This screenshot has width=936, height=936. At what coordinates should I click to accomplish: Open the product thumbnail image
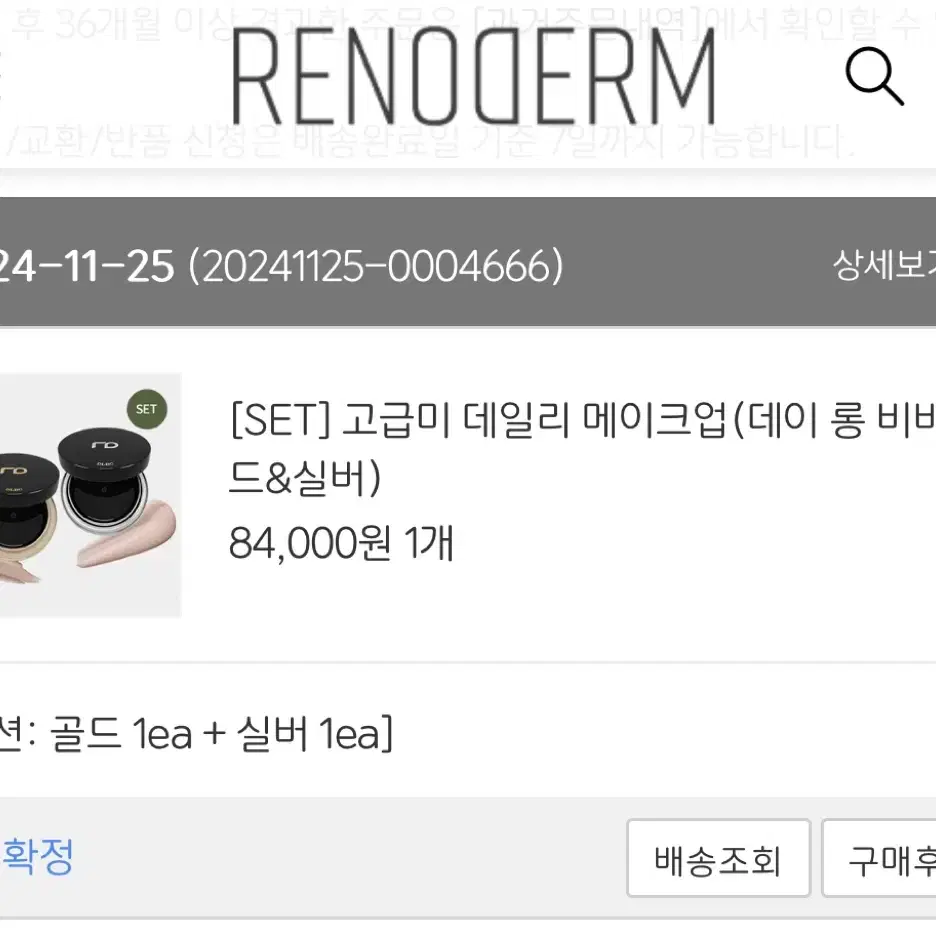[90, 495]
